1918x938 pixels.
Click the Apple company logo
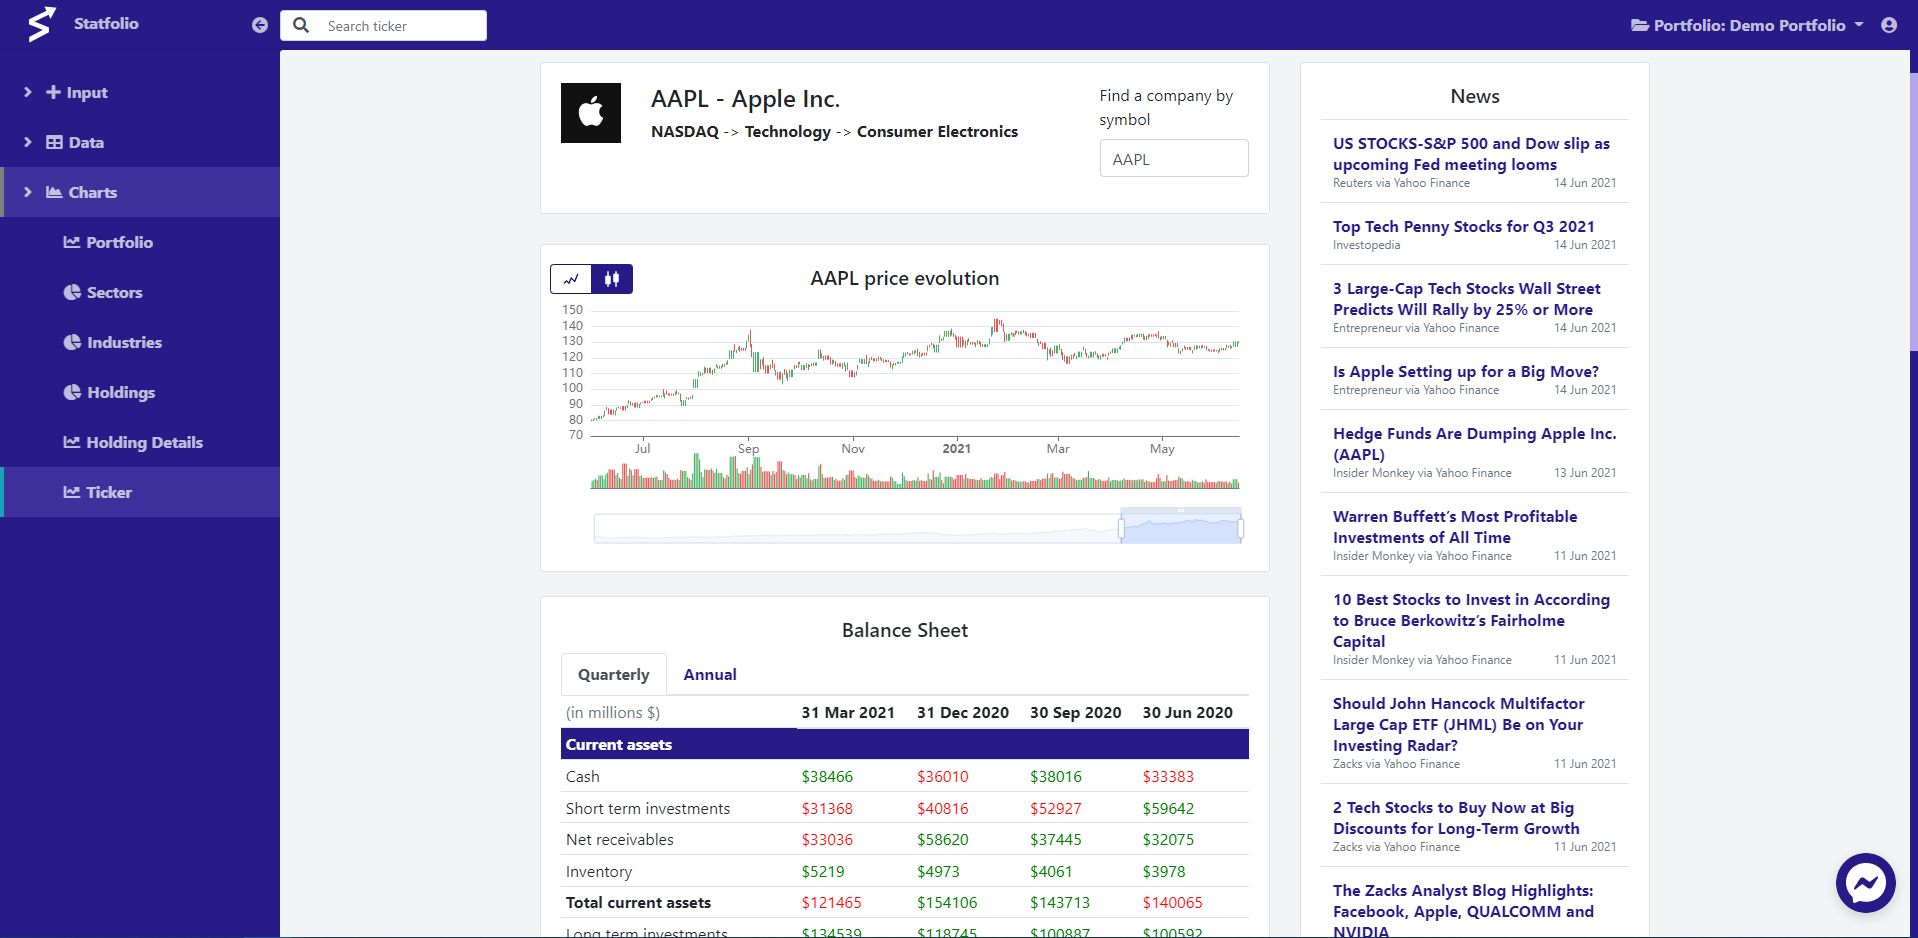pos(591,113)
